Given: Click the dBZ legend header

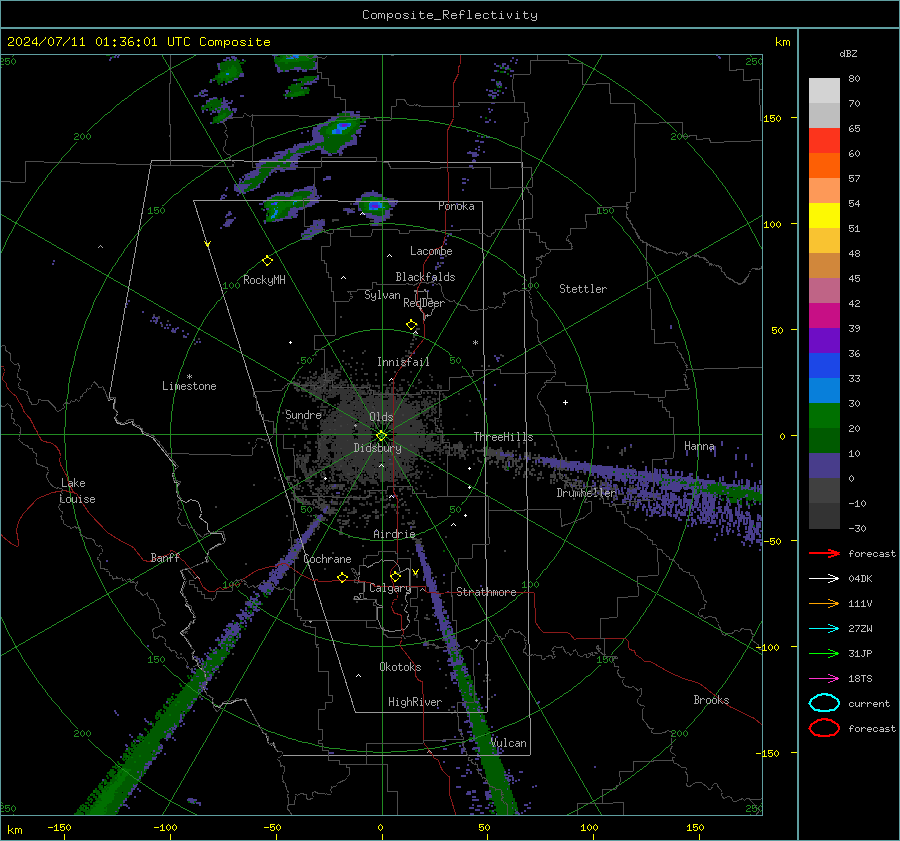Looking at the screenshot, I should pos(848,54).
